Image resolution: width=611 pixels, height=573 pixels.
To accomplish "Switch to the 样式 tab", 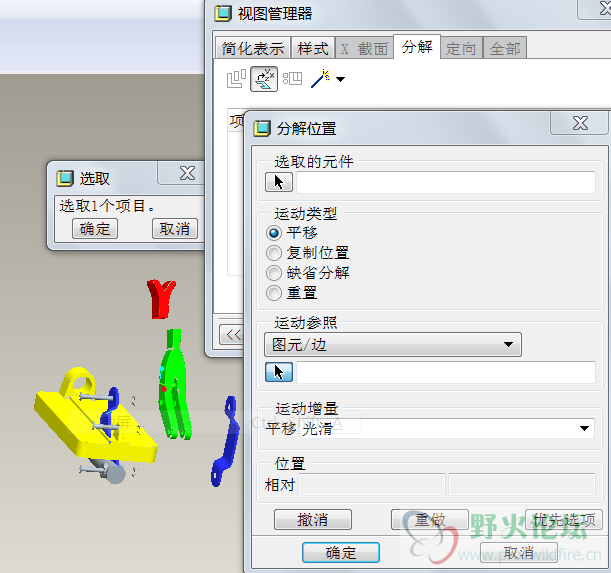I will (x=313, y=48).
